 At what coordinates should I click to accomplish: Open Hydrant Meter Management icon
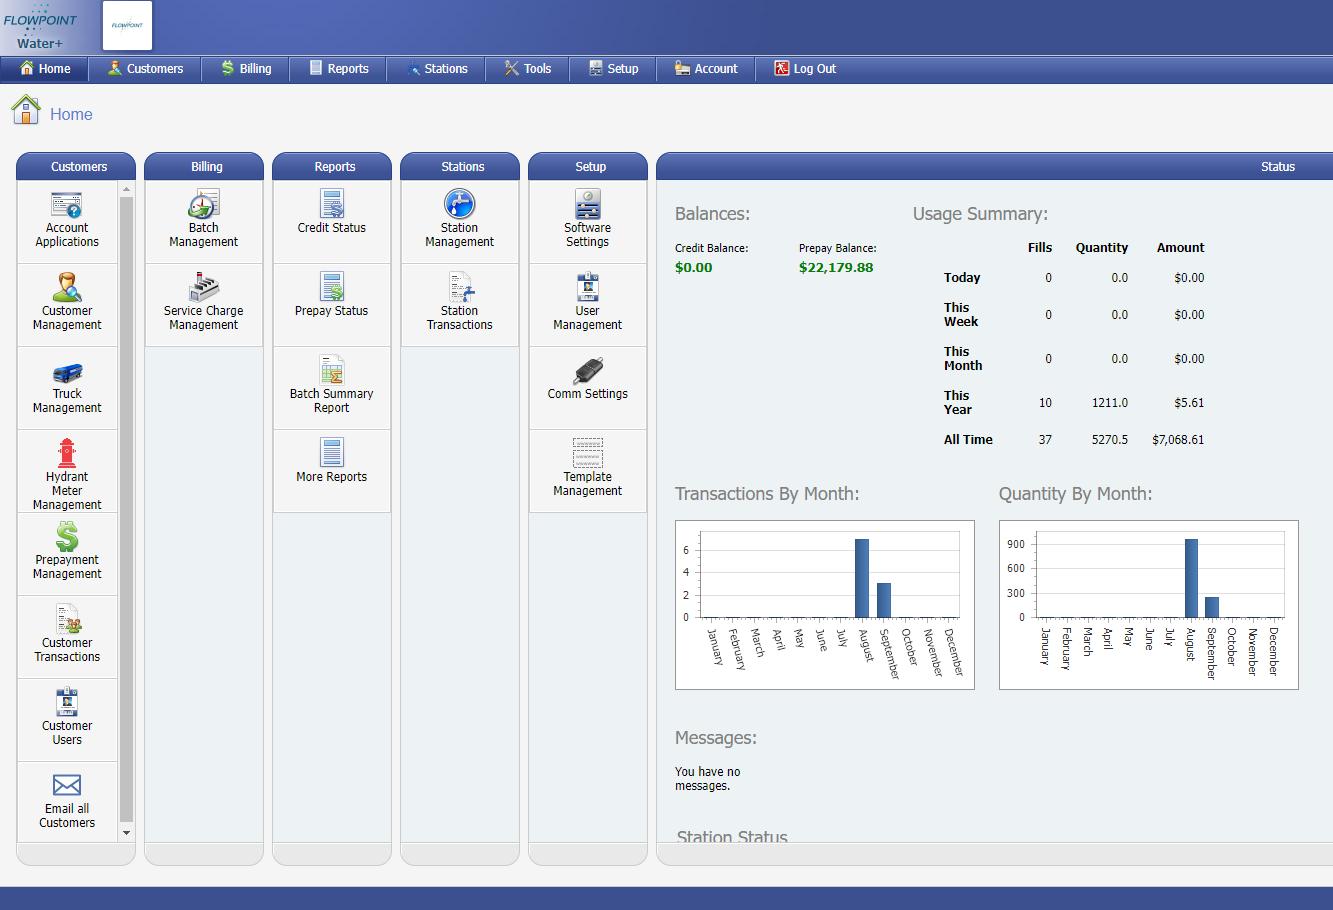point(67,453)
